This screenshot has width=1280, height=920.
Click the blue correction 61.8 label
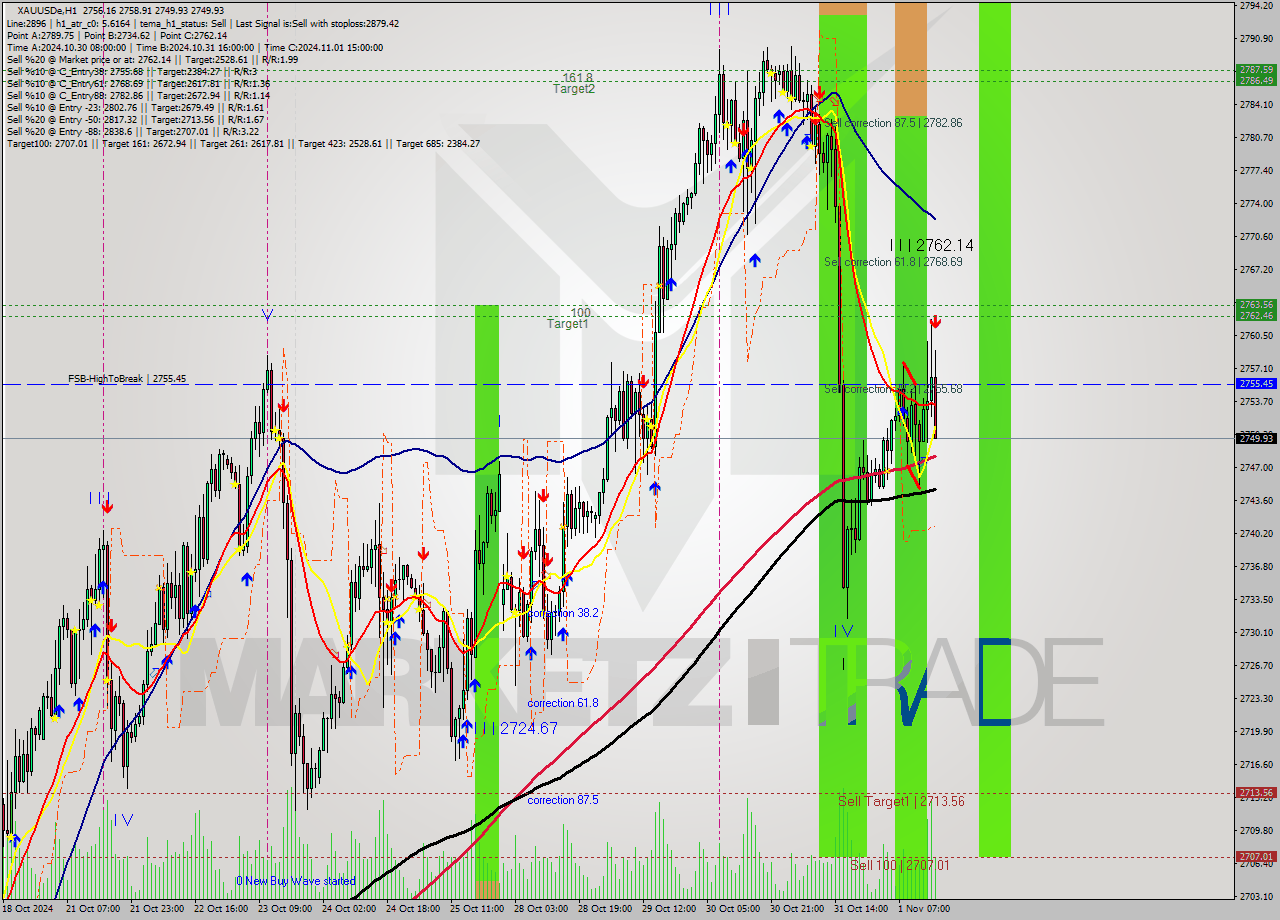[563, 703]
